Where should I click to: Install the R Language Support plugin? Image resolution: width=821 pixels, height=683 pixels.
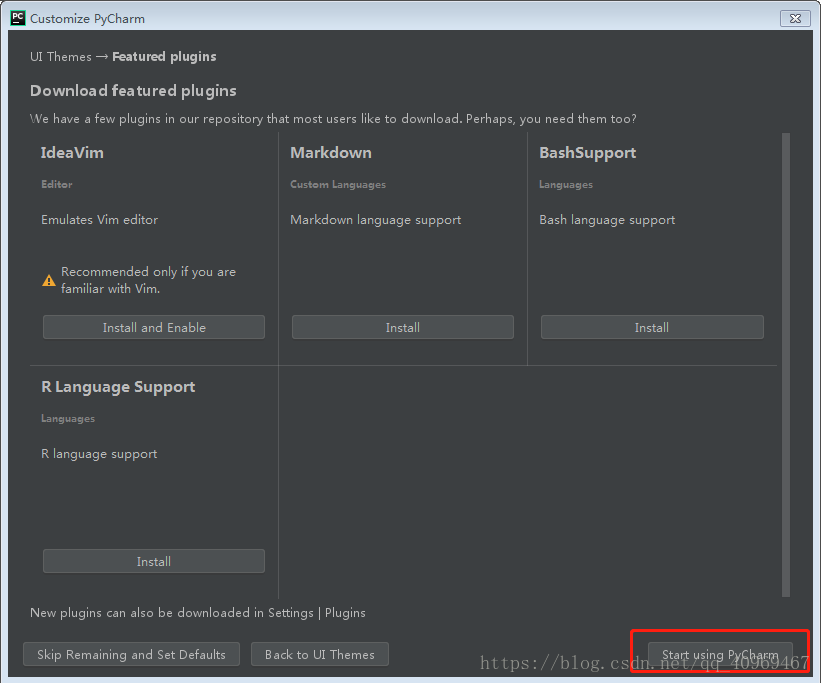click(154, 561)
